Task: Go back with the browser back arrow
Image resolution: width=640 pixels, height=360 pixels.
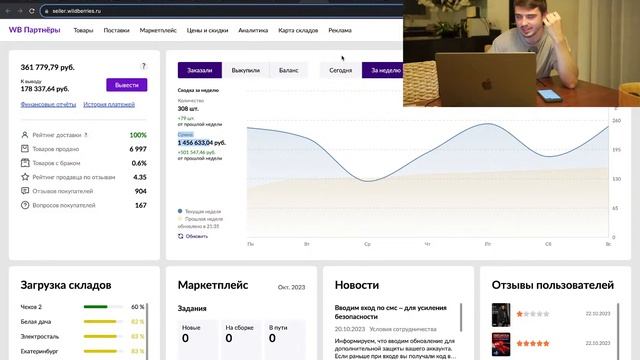Action: (x=8, y=11)
